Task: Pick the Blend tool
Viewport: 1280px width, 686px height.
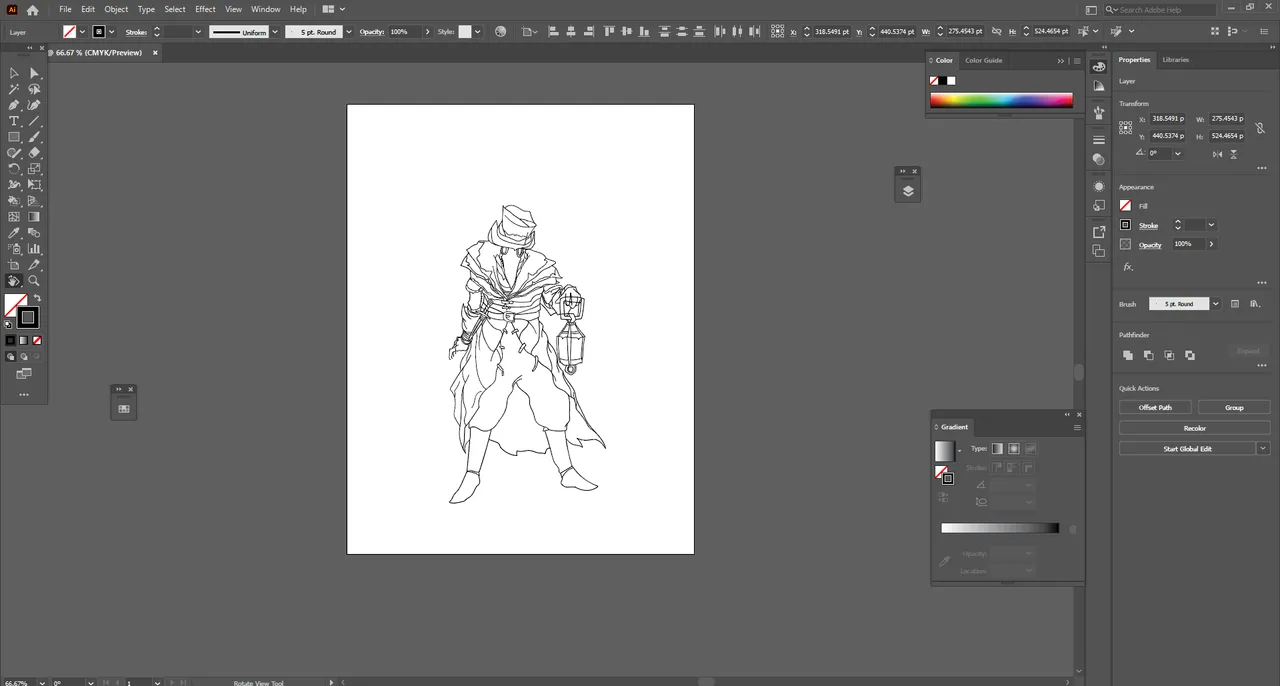Action: click(34, 233)
